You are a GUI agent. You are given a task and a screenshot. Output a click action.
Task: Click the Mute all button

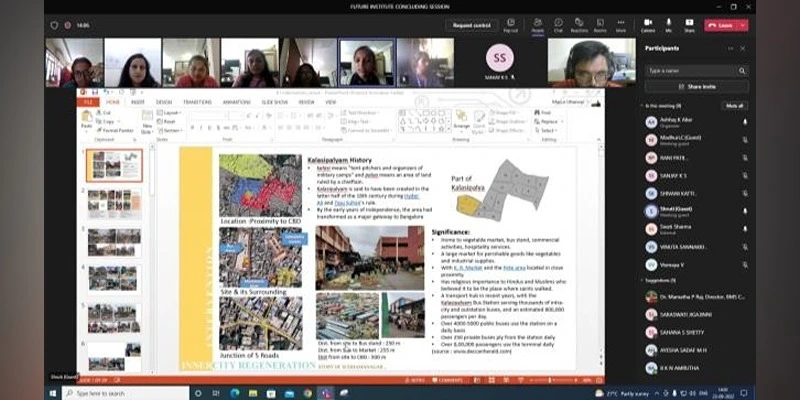tap(735, 106)
